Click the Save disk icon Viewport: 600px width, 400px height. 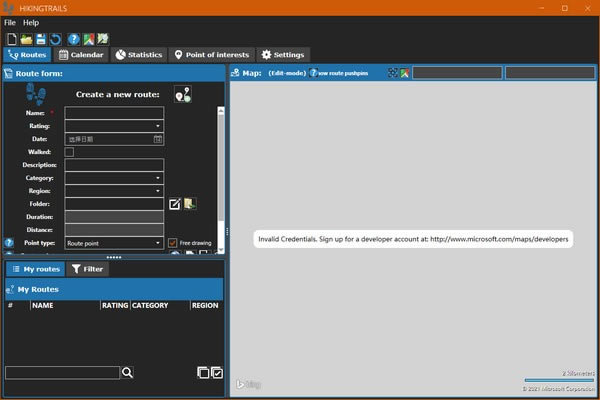tap(41, 38)
